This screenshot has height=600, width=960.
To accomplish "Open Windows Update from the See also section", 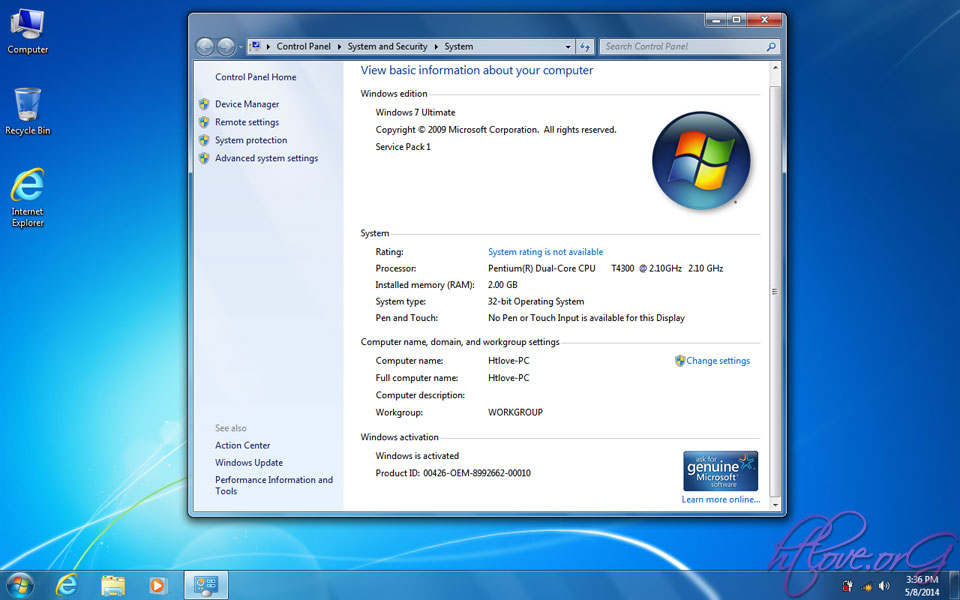I will [x=248, y=463].
